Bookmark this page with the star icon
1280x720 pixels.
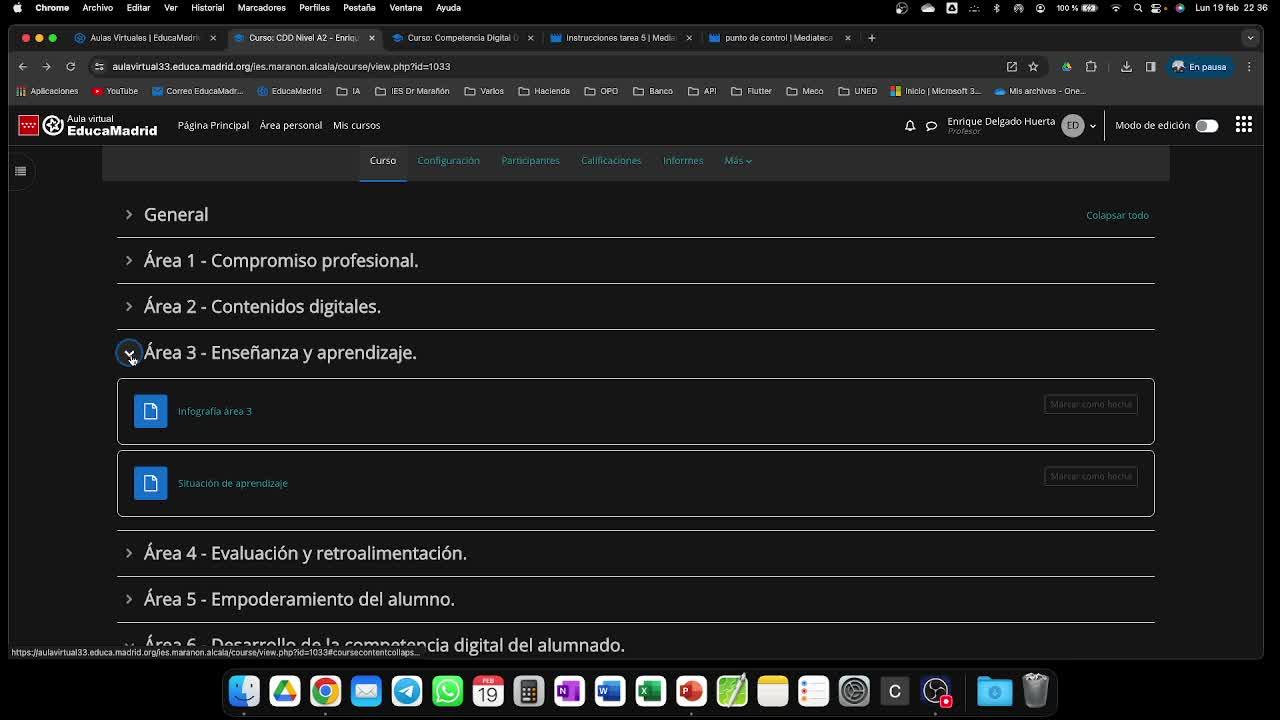coord(1033,67)
